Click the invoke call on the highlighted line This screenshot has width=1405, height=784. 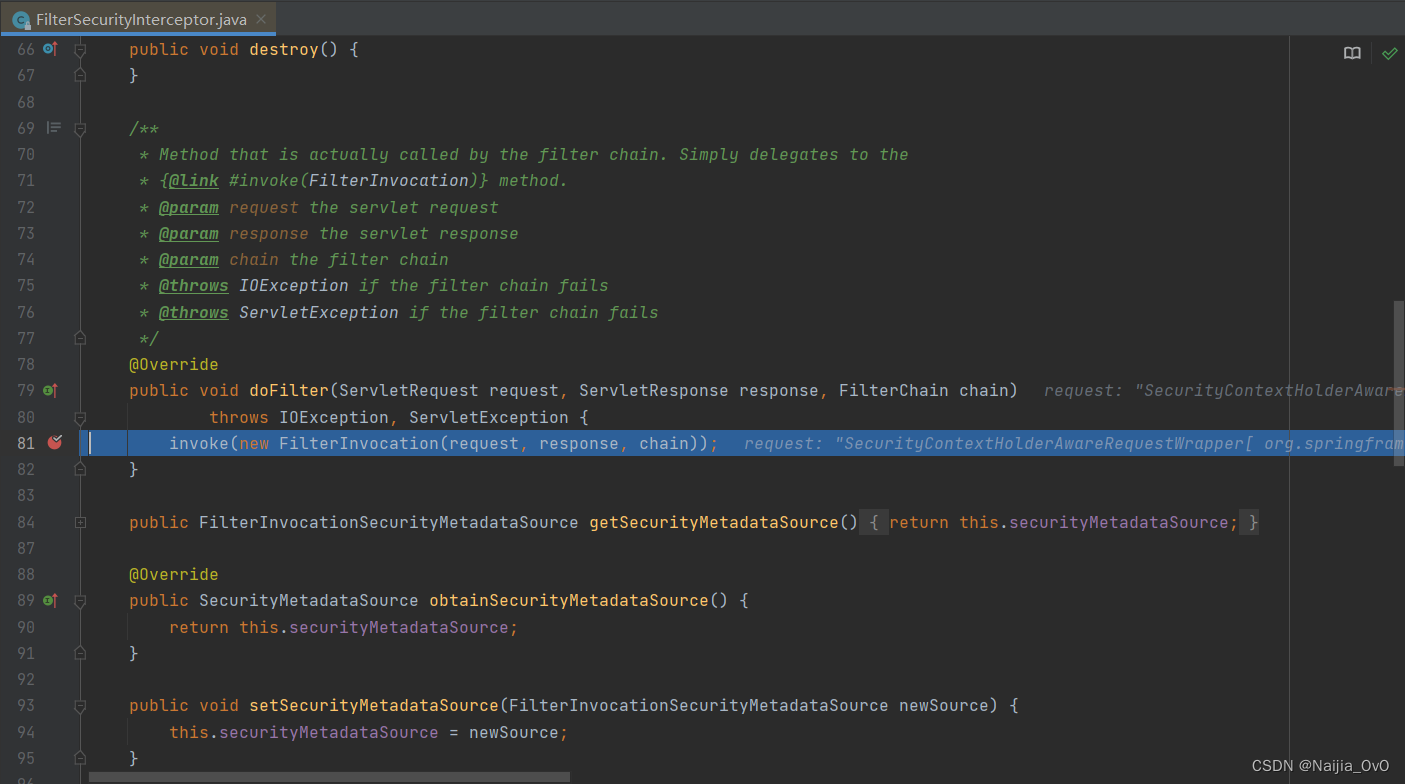coord(199,443)
